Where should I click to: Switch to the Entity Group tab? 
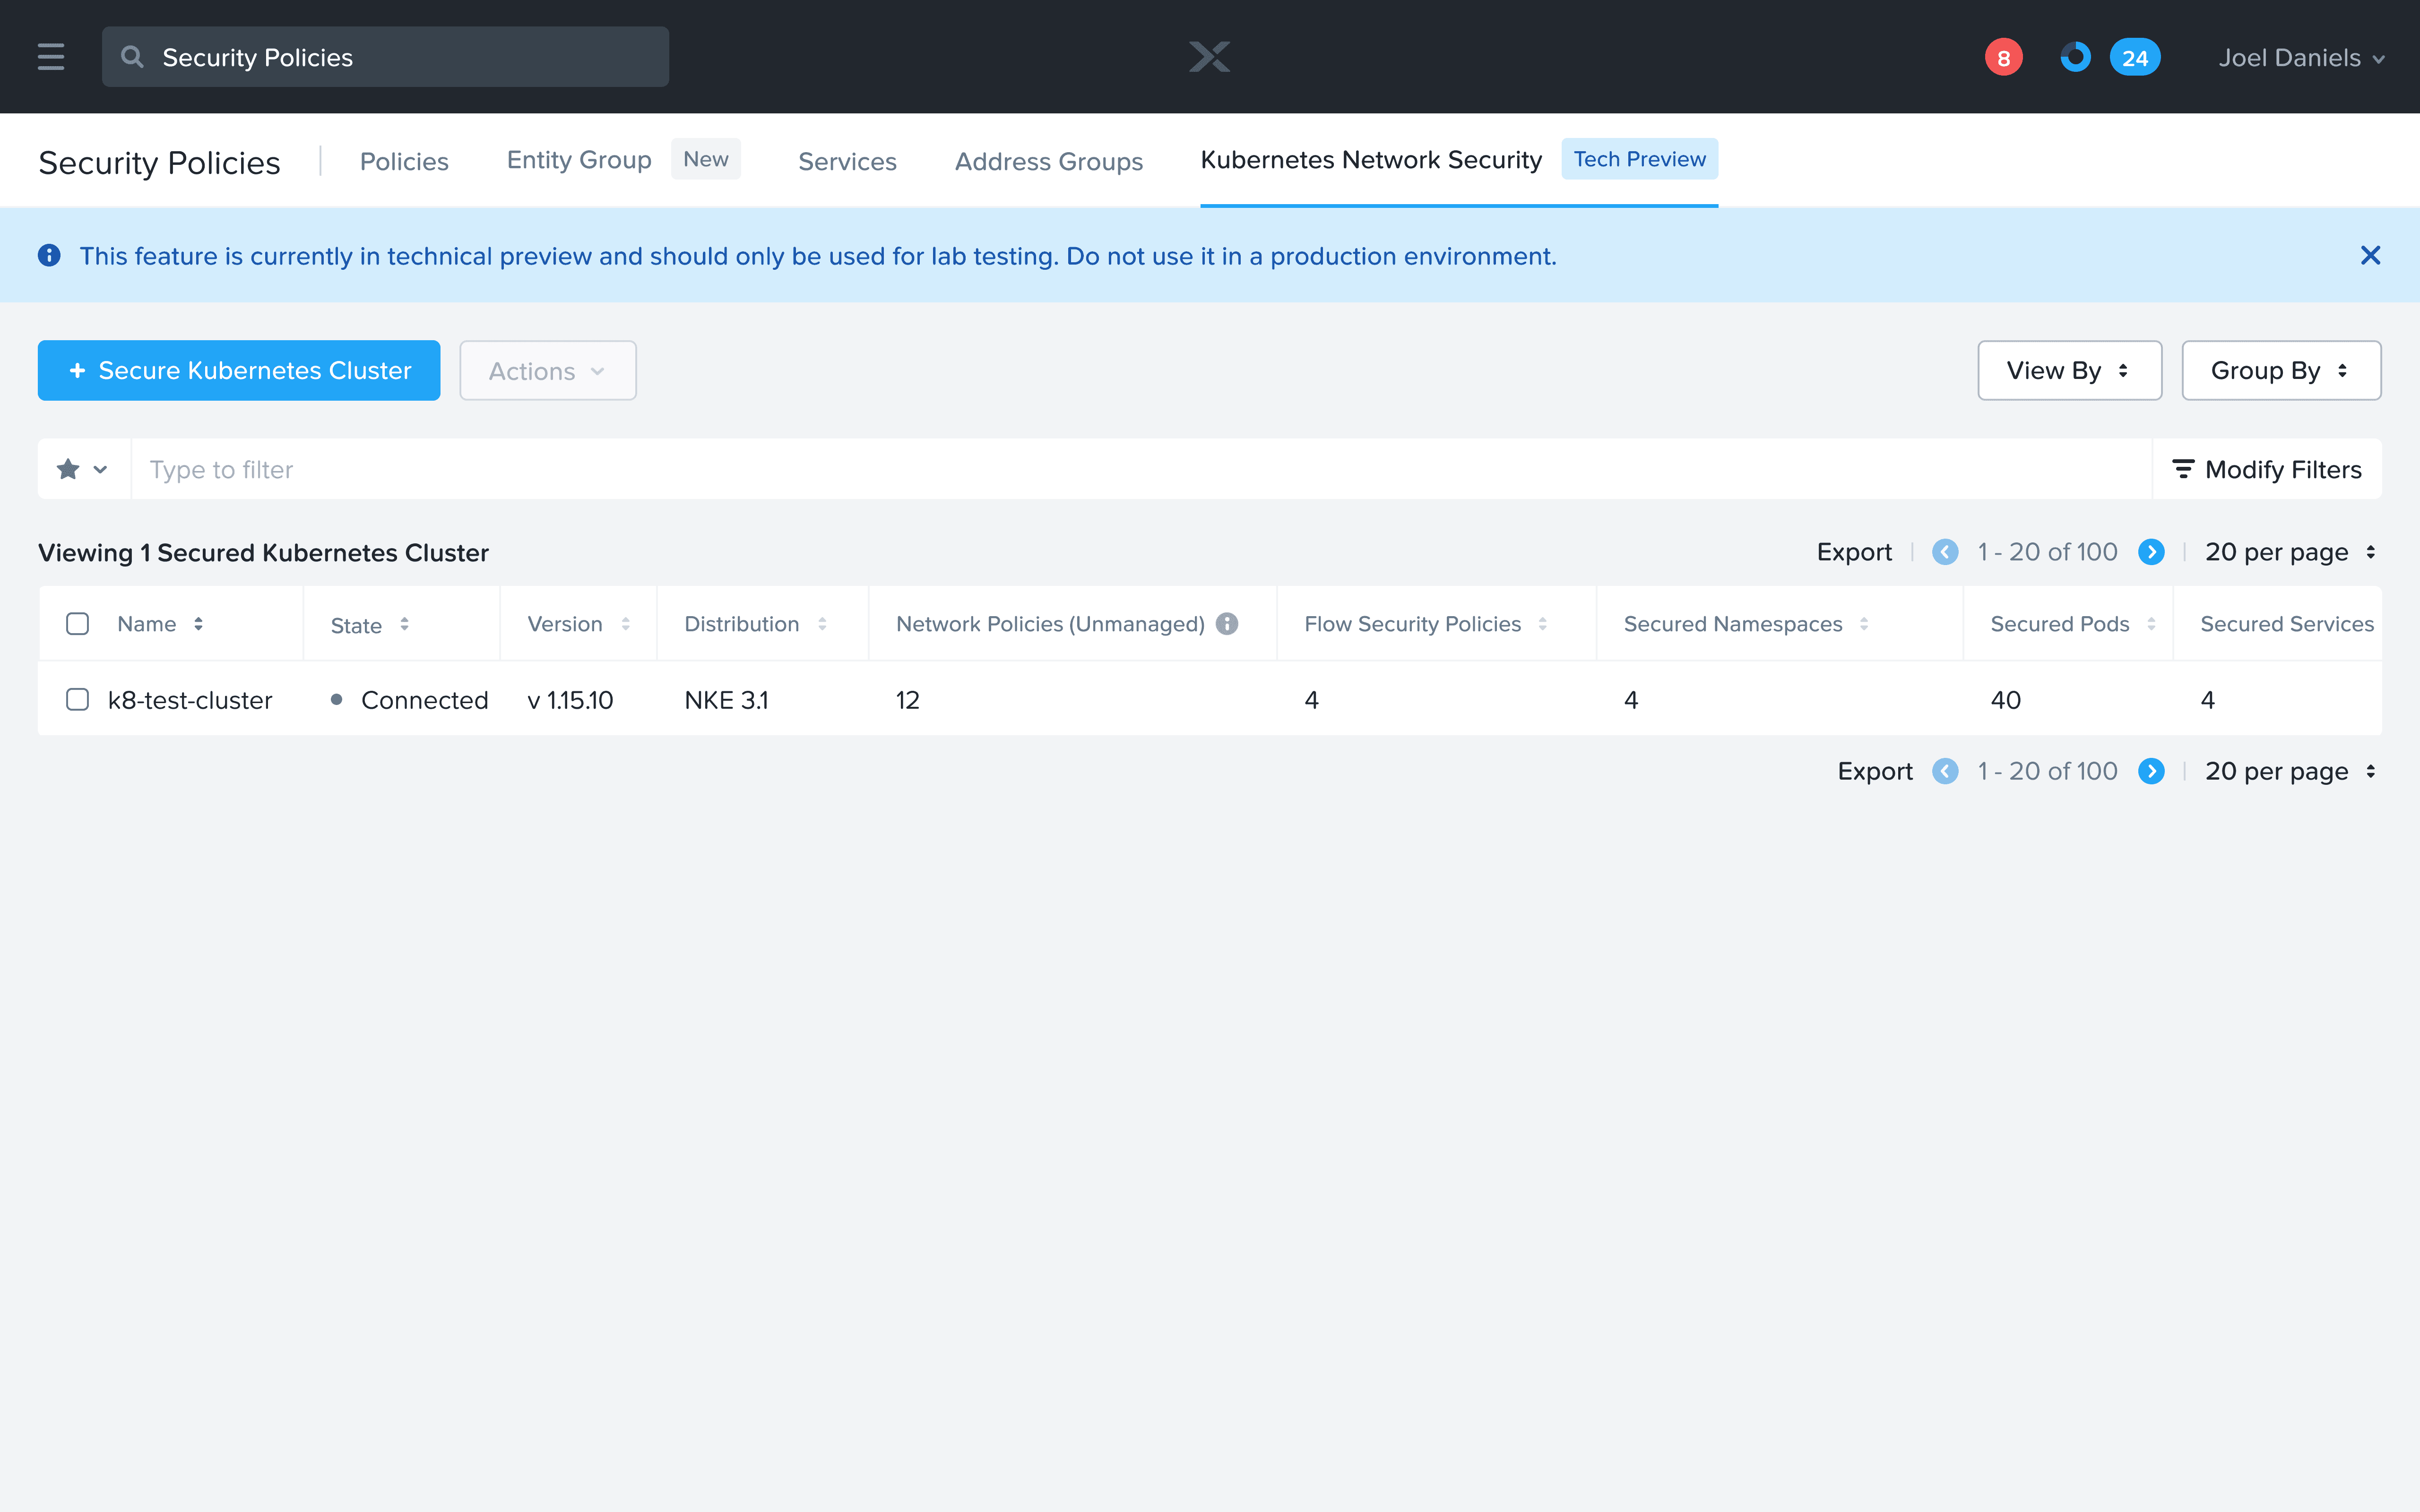(579, 160)
